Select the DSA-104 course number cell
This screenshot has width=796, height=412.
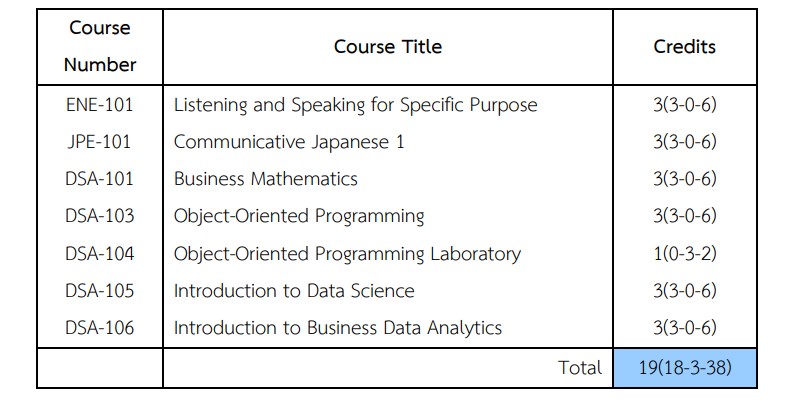point(100,253)
